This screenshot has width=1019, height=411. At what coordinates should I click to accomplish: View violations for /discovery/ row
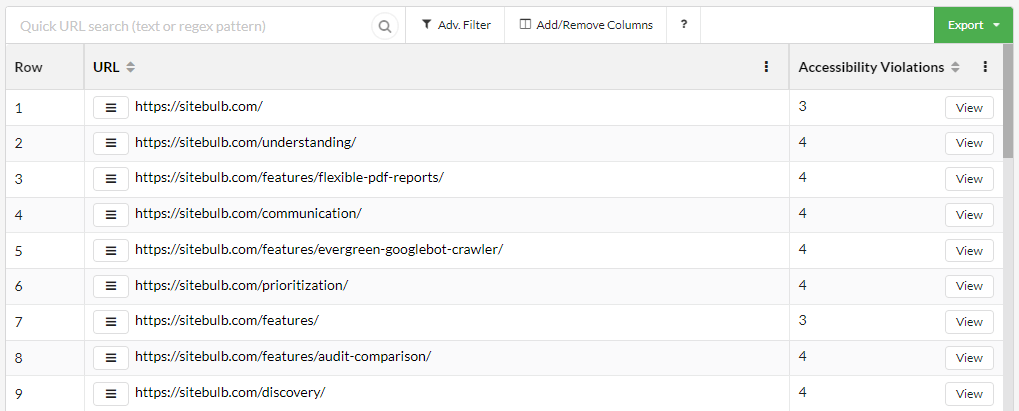click(x=969, y=393)
